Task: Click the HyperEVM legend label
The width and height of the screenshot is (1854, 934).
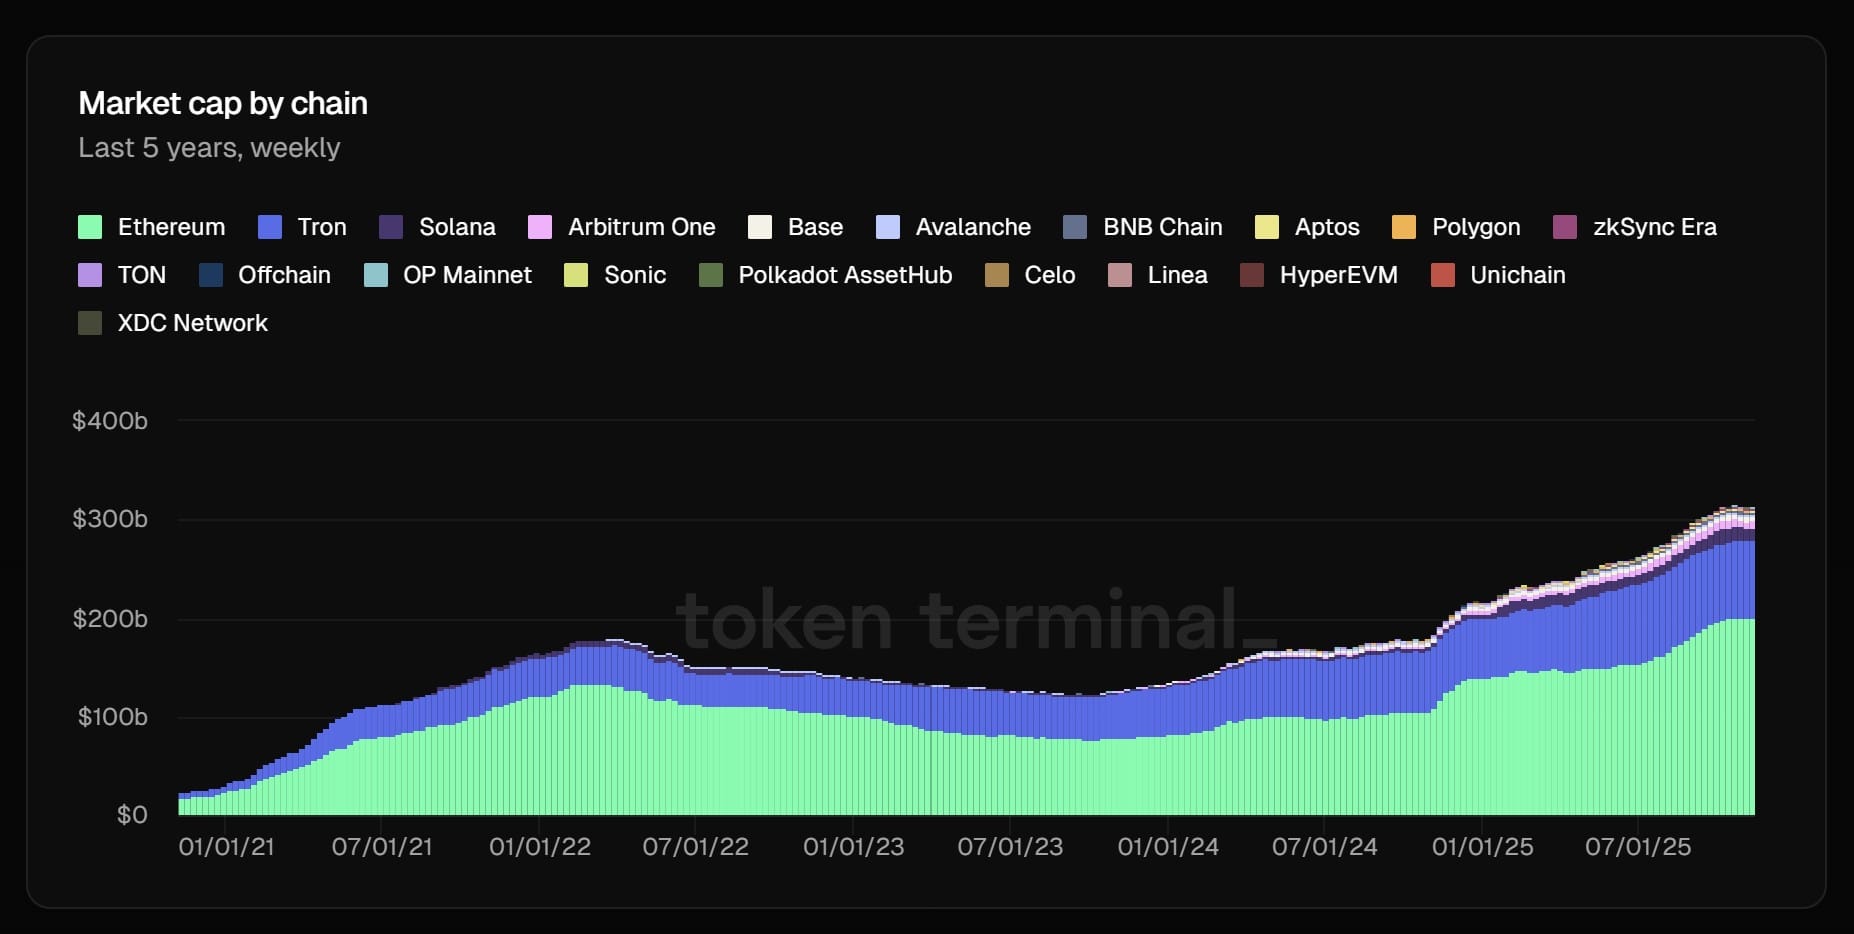Action: click(x=1338, y=275)
